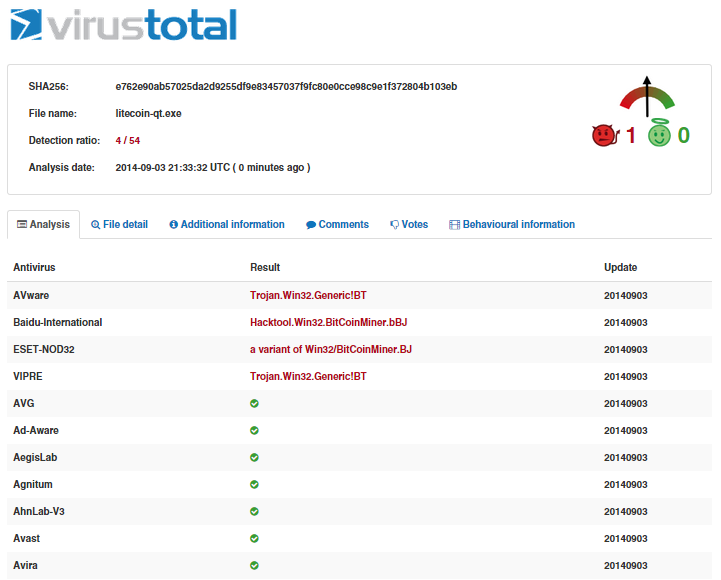
Task: Click the Baidu-International antivirus name
Action: [x=58, y=322]
